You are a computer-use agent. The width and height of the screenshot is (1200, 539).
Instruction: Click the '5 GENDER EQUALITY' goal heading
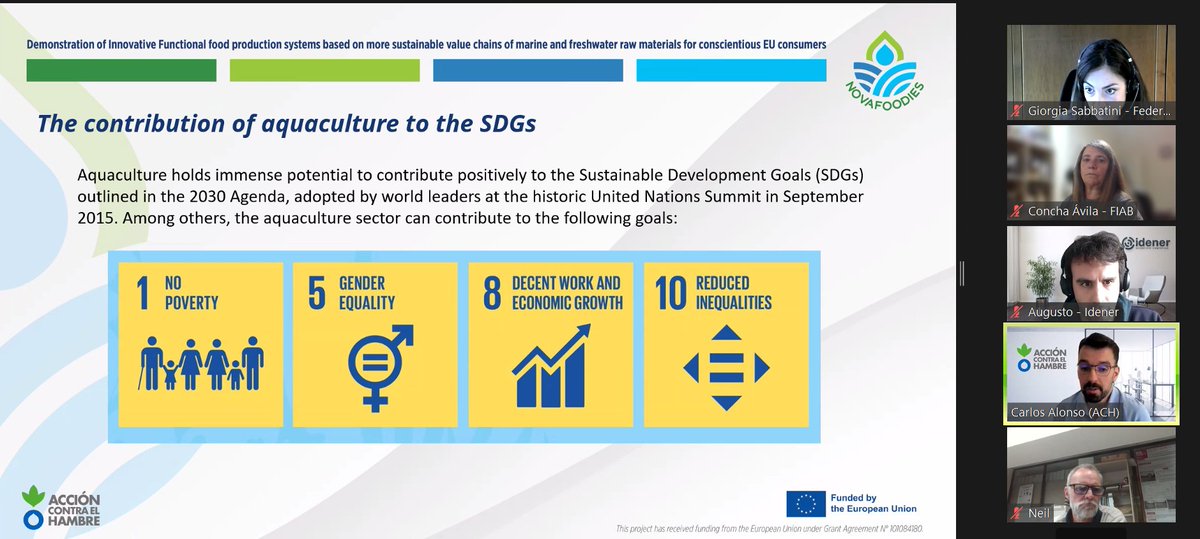[x=353, y=292]
